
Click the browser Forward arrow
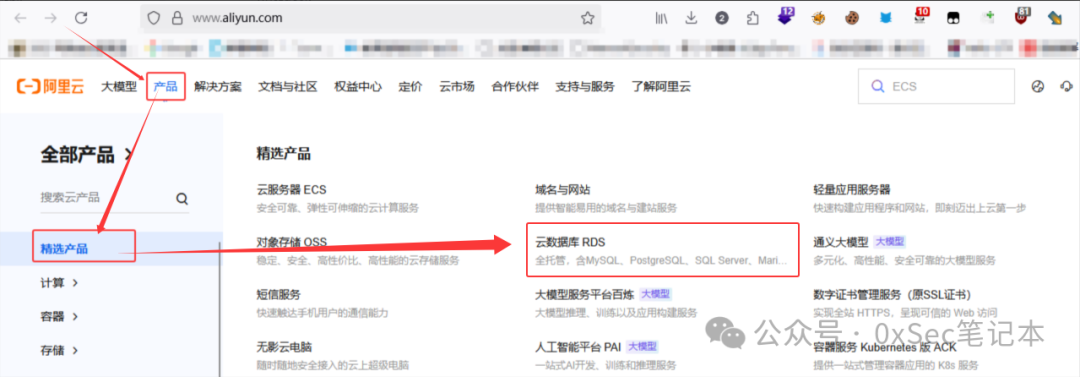point(50,19)
